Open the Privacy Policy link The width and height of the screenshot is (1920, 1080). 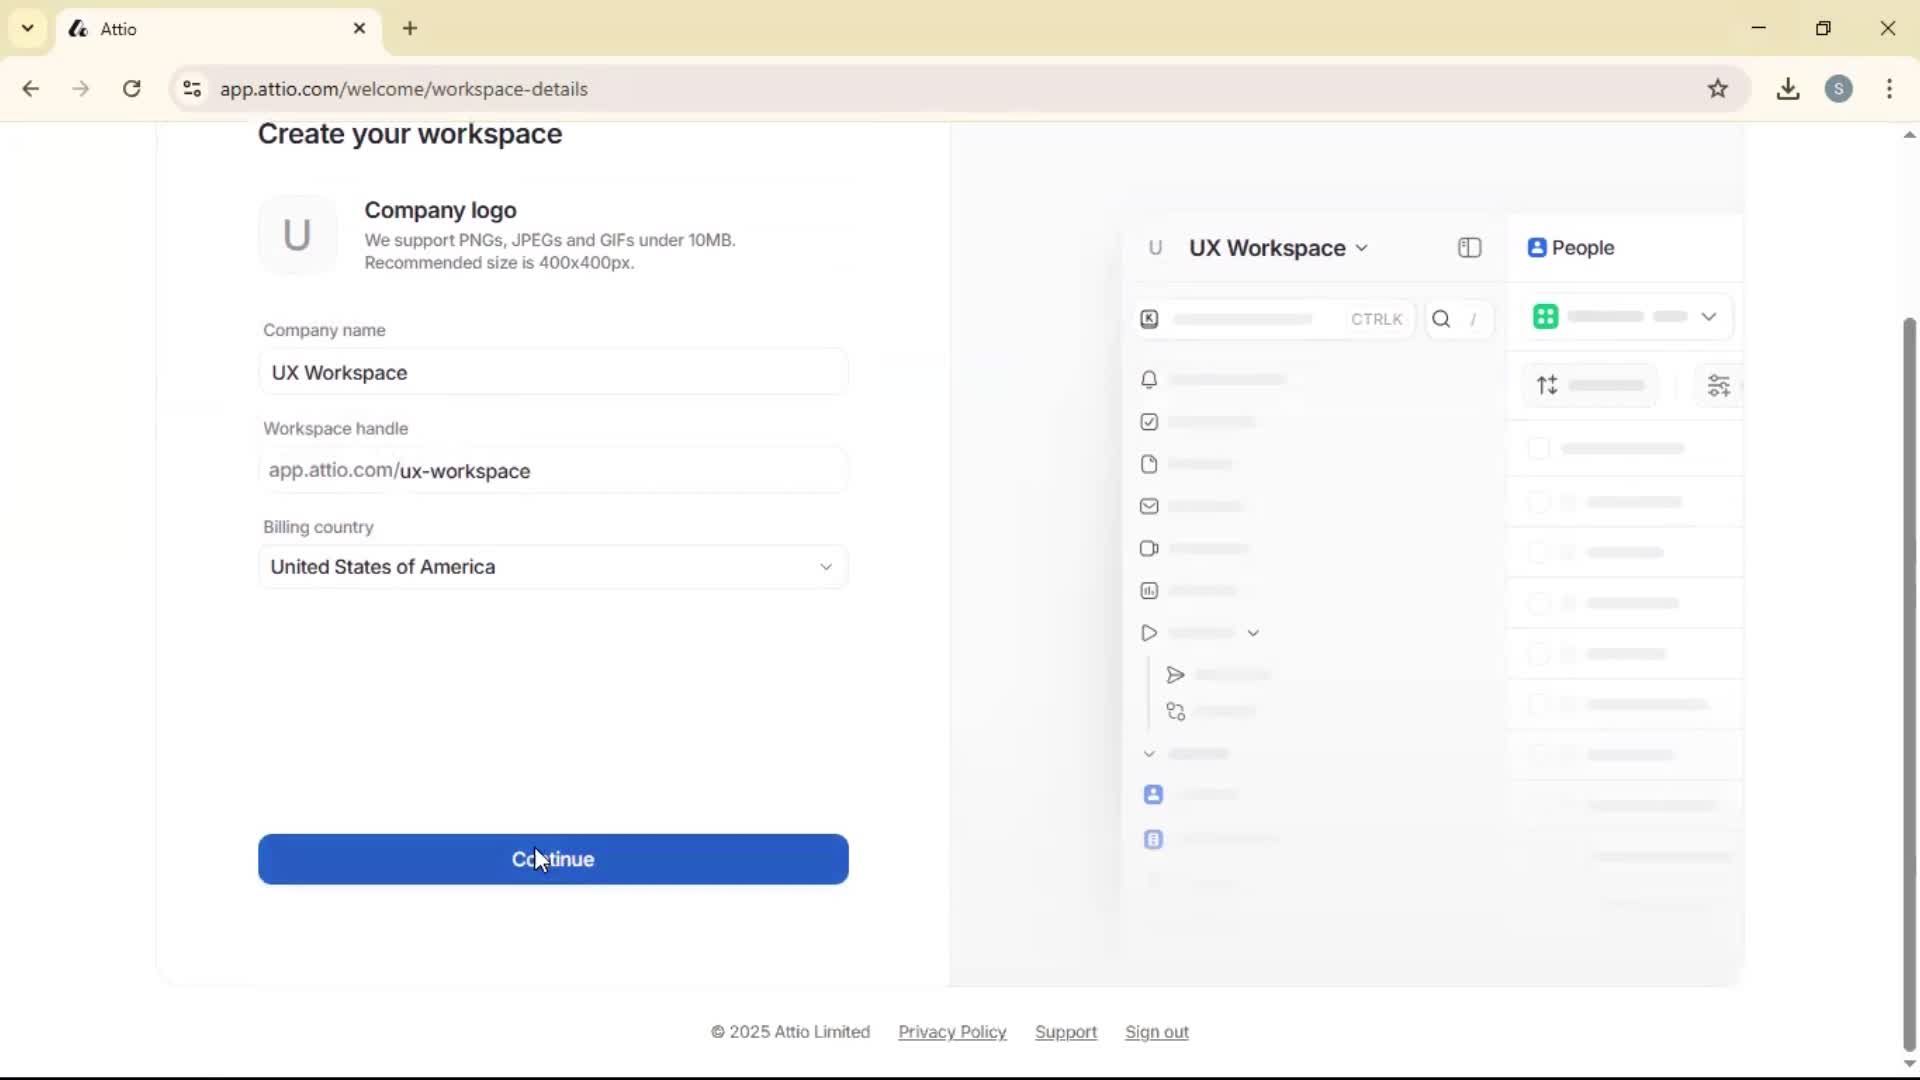tap(951, 1032)
